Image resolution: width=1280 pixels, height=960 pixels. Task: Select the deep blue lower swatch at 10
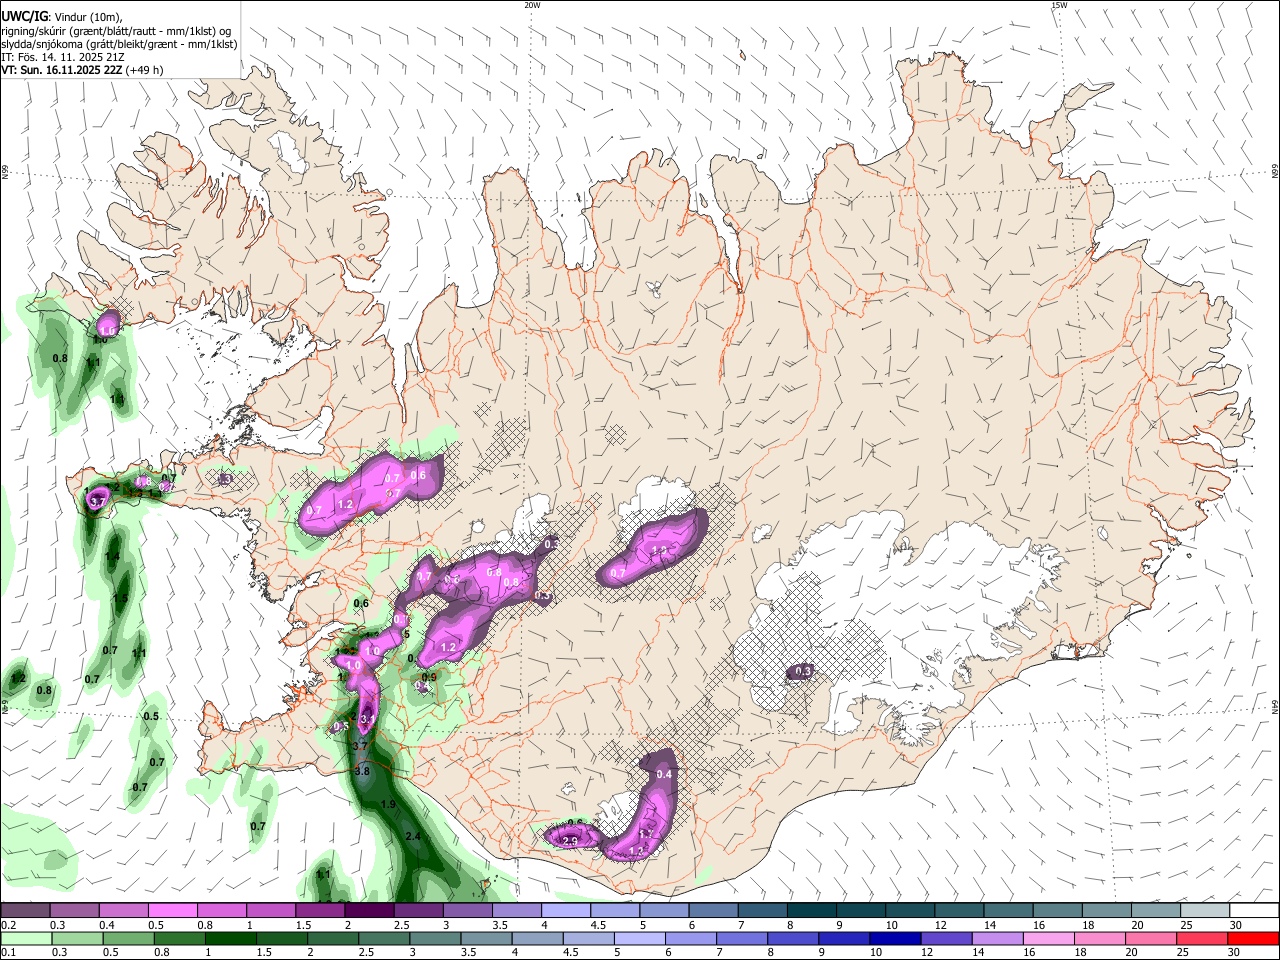point(893,938)
